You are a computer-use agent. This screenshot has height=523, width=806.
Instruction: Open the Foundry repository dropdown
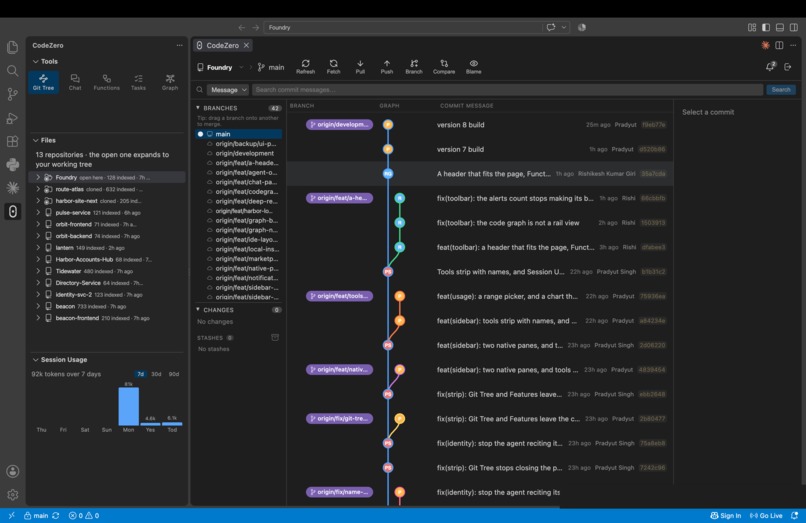(220, 67)
